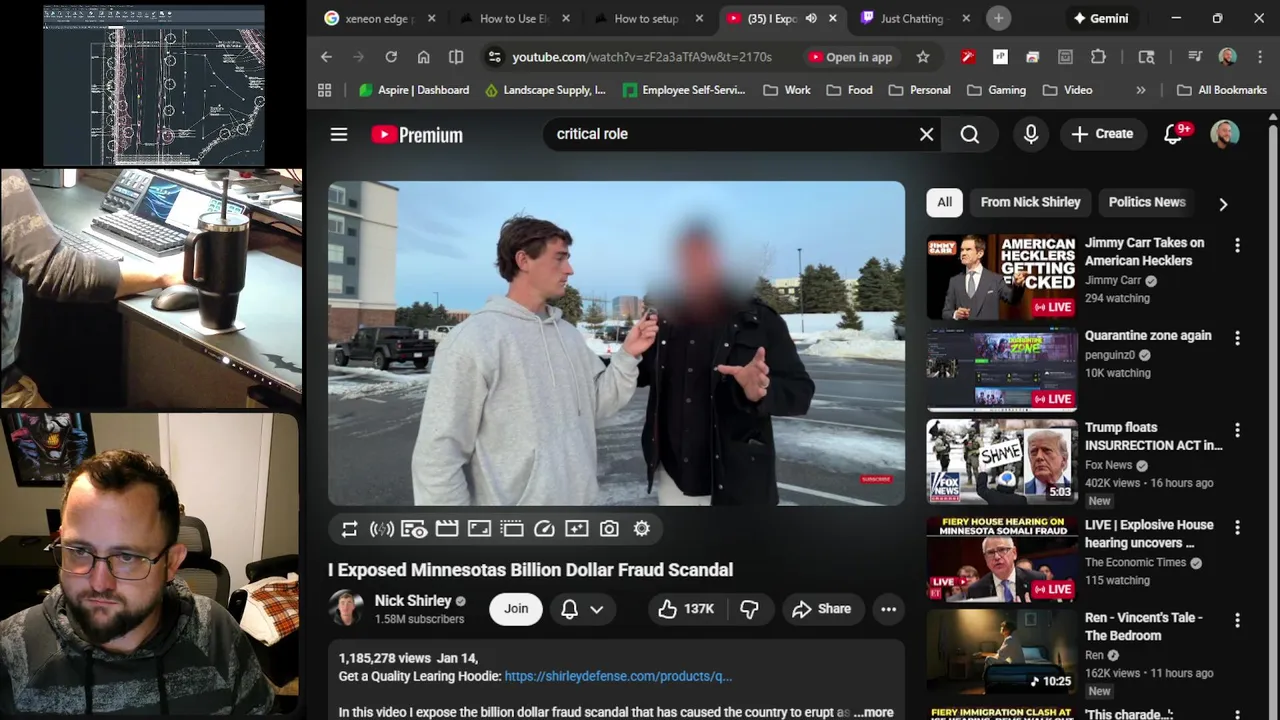The width and height of the screenshot is (1280, 720).
Task: Click the YouTube URL address bar
Action: 641,57
